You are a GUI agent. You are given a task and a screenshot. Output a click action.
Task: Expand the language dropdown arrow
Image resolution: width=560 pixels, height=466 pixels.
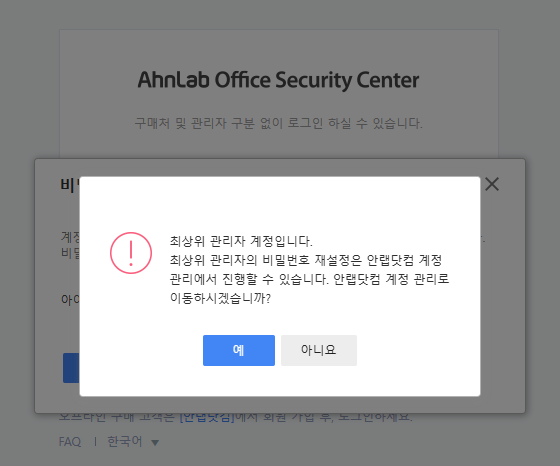coord(155,443)
